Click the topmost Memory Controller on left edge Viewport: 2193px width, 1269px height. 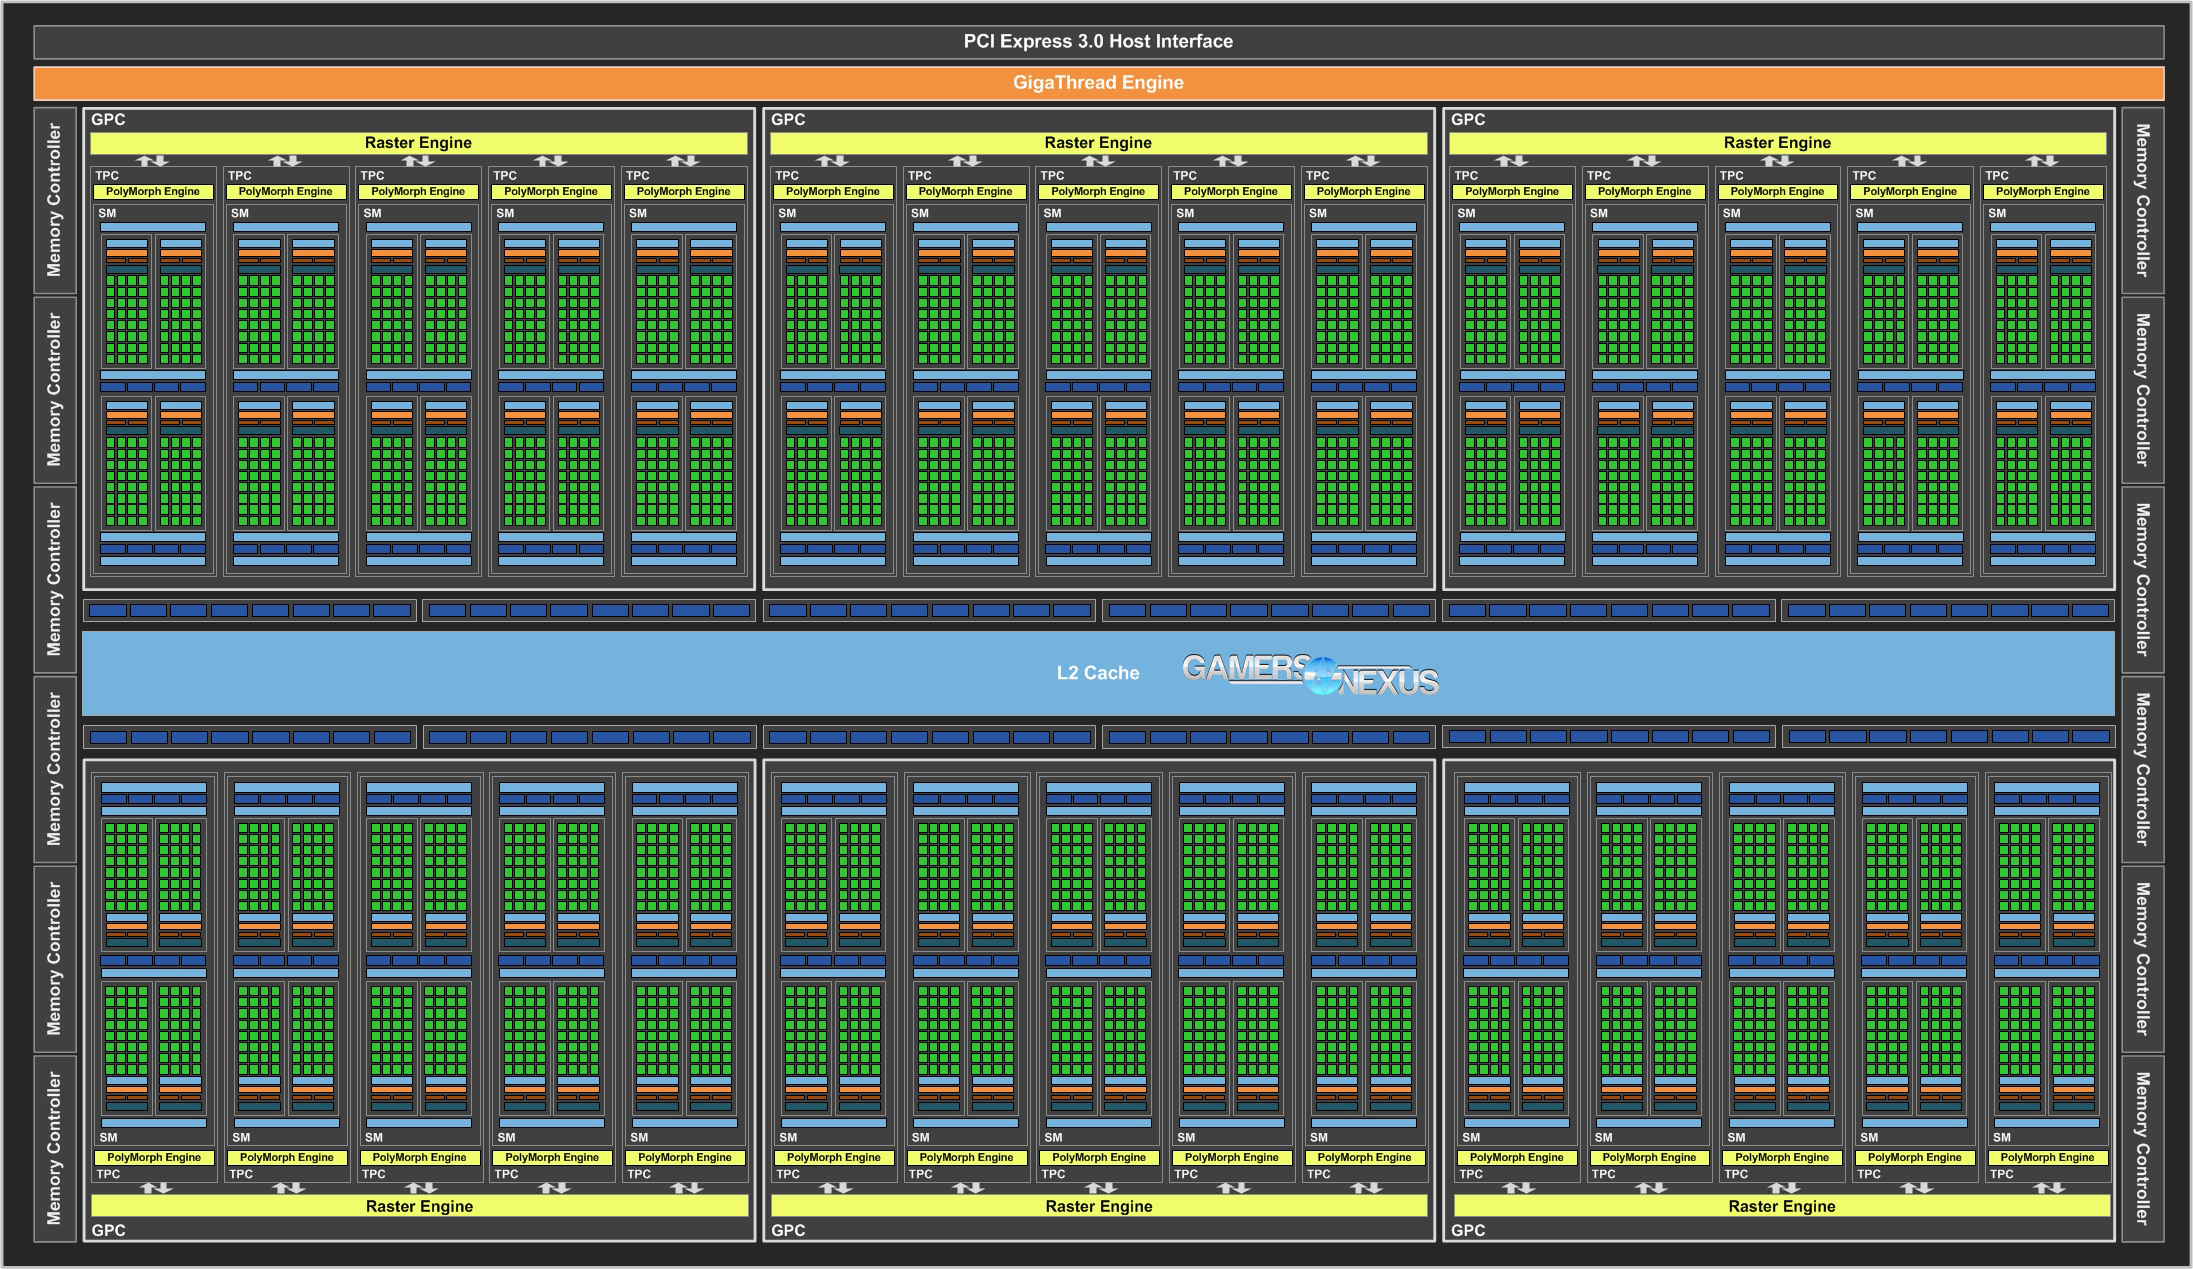point(54,200)
